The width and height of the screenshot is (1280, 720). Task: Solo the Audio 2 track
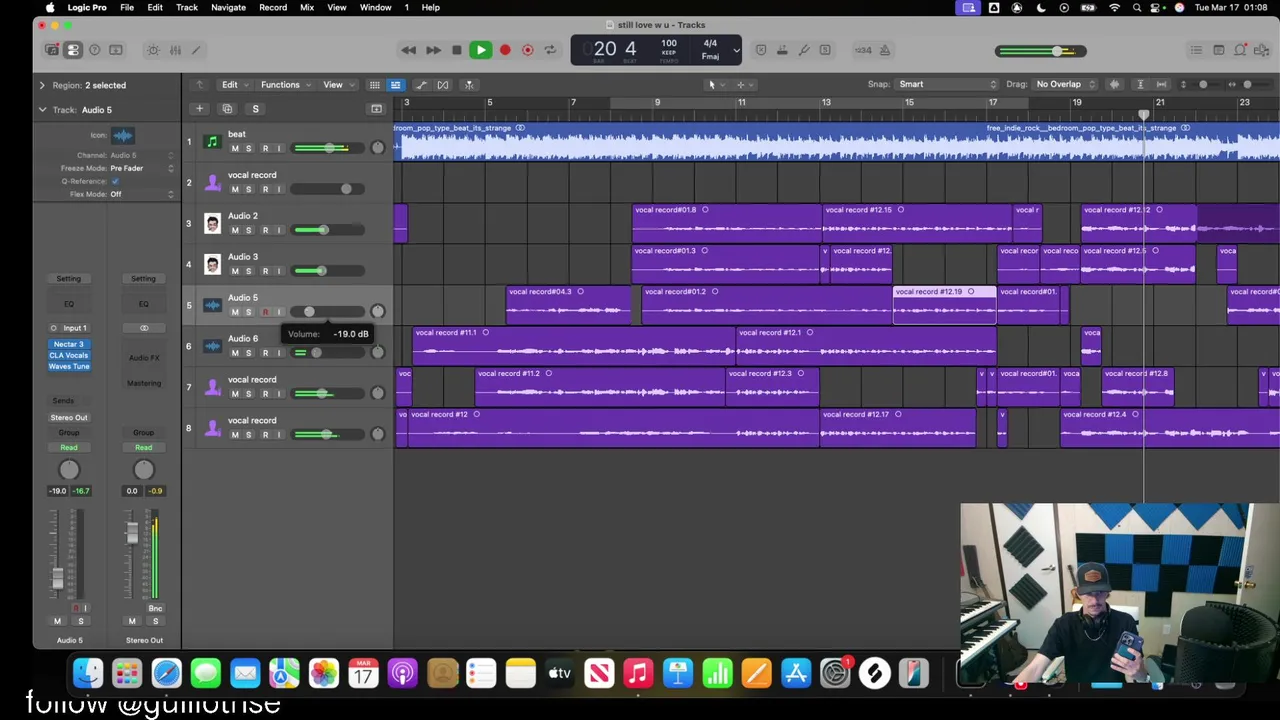249,230
